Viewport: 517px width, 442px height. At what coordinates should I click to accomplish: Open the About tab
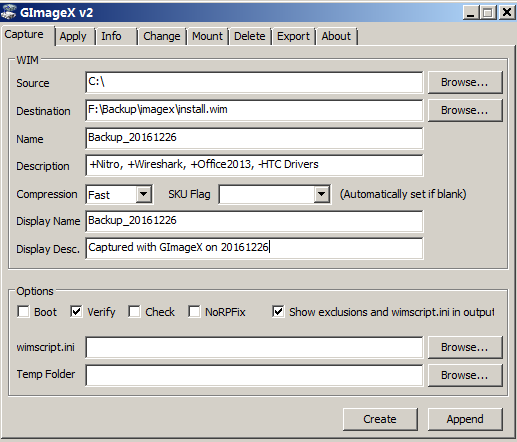coord(336,36)
